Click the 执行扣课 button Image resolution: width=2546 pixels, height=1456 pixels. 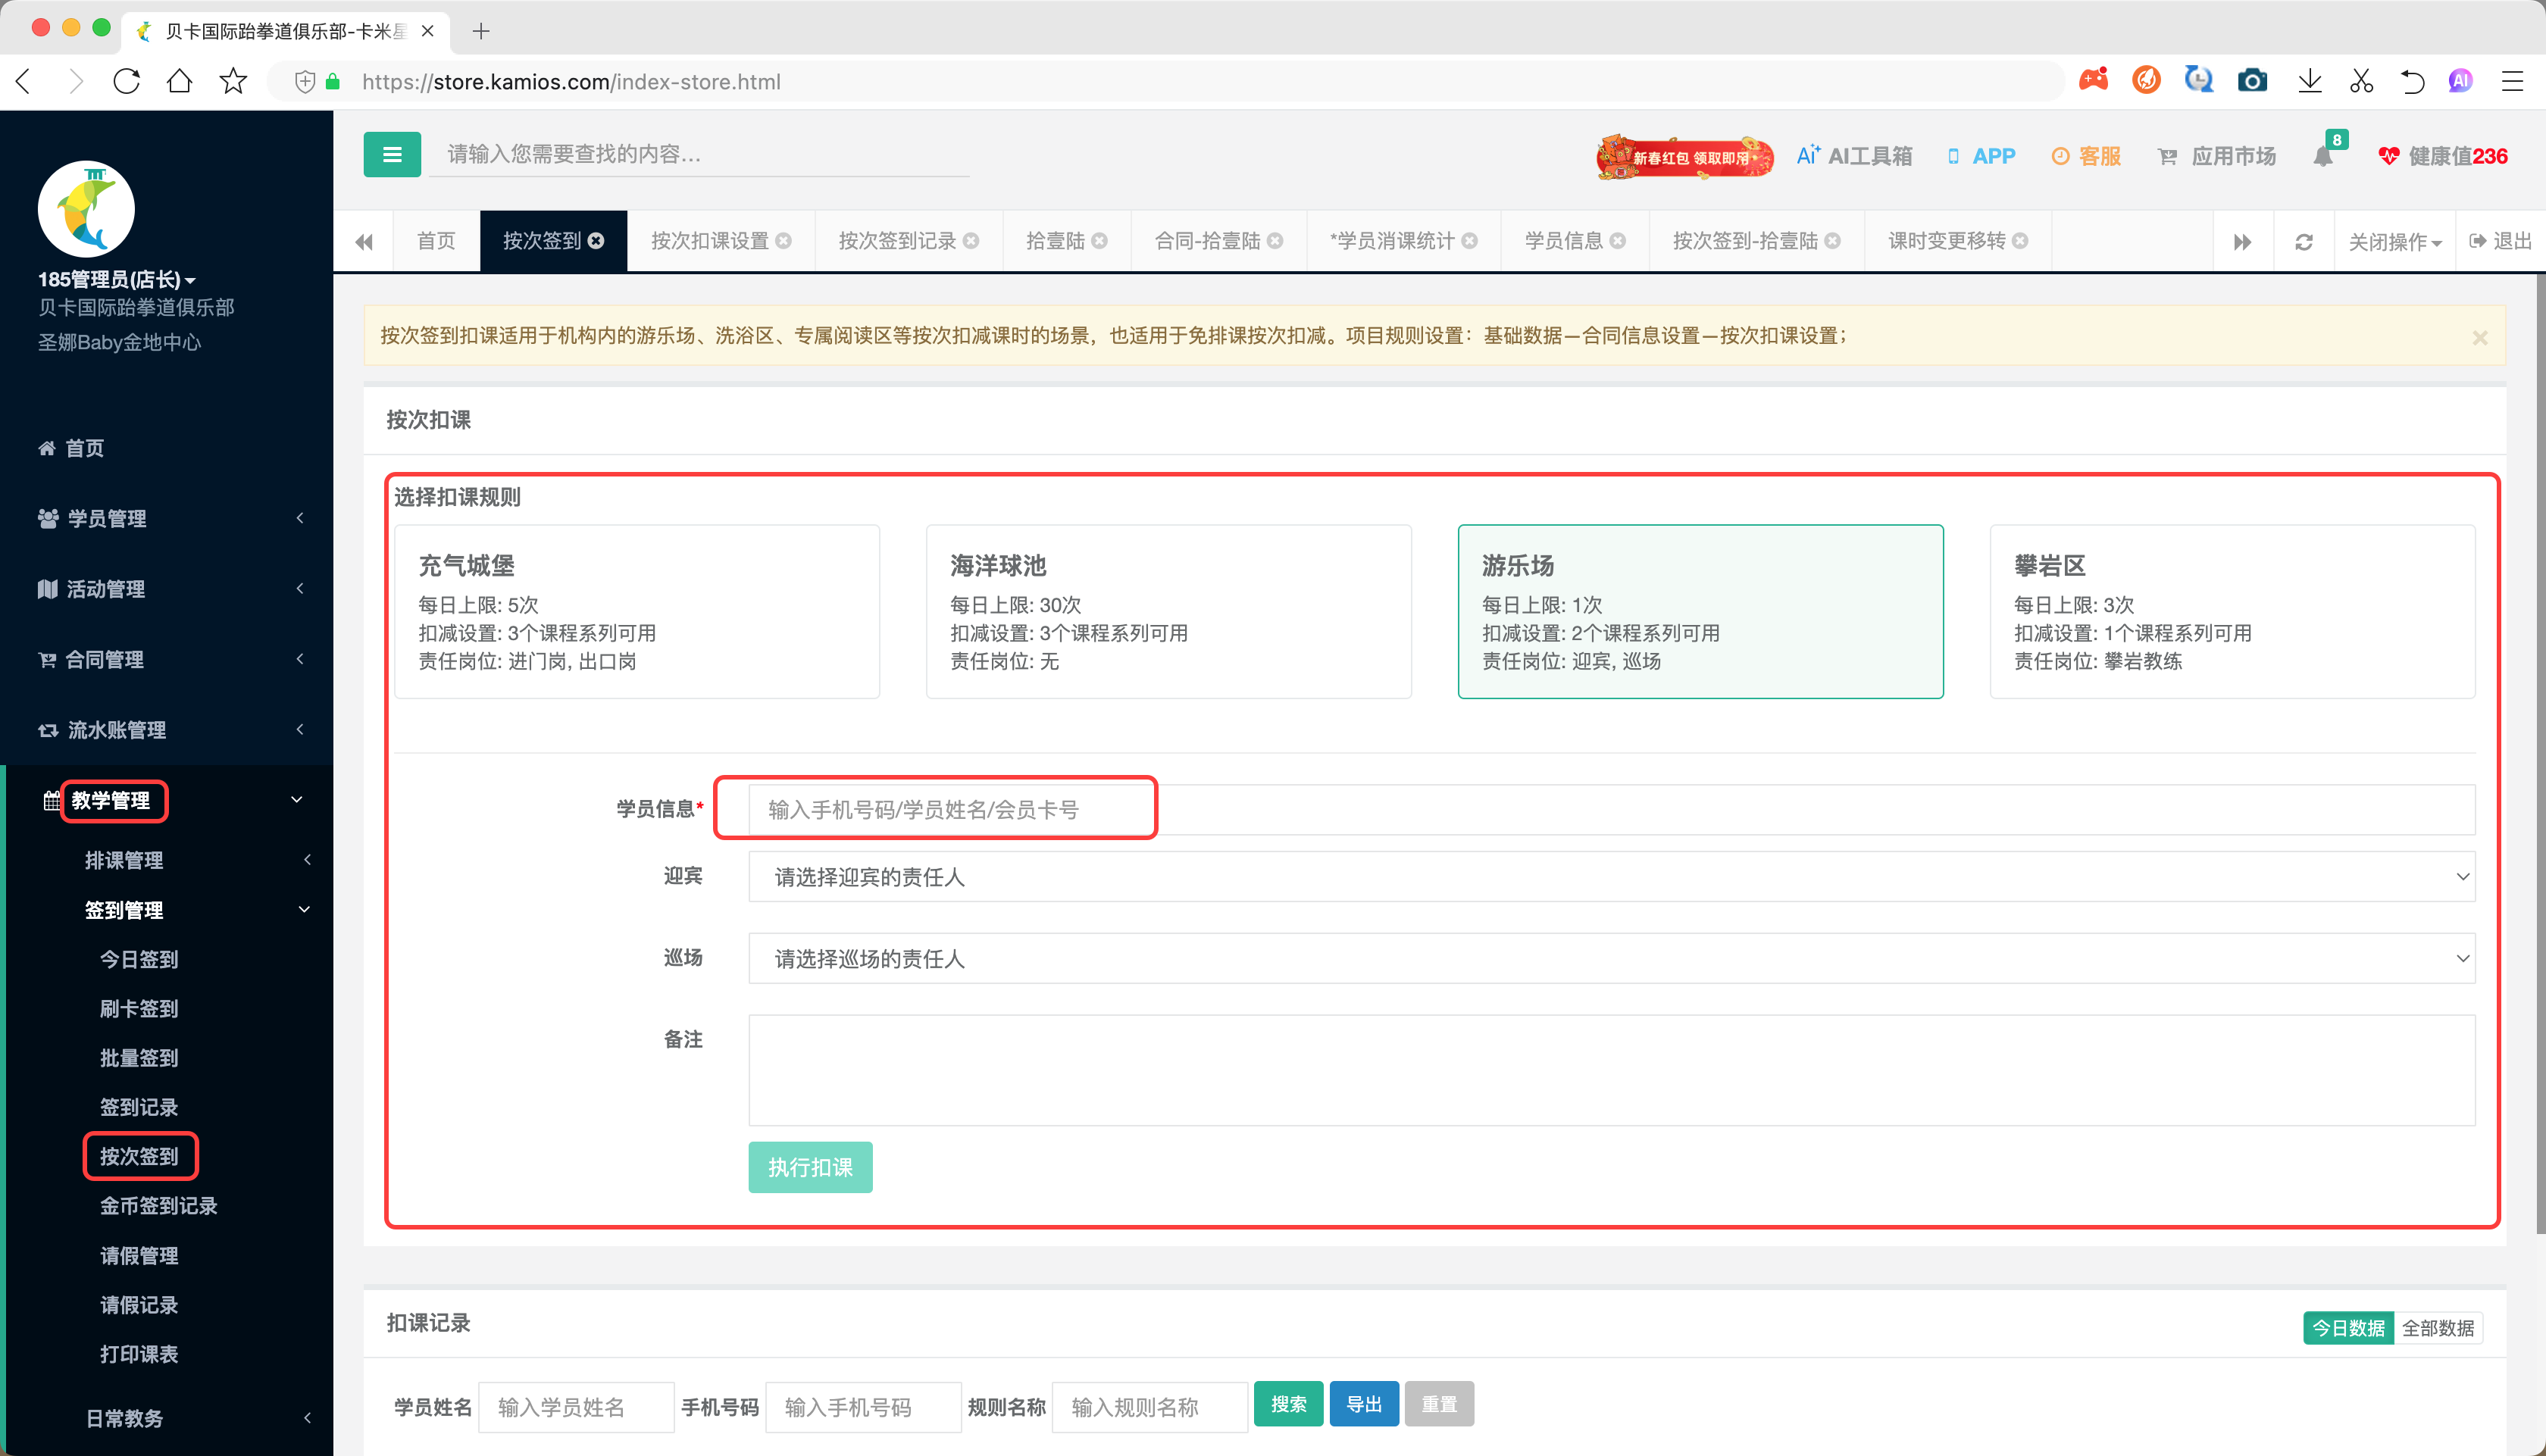[809, 1167]
